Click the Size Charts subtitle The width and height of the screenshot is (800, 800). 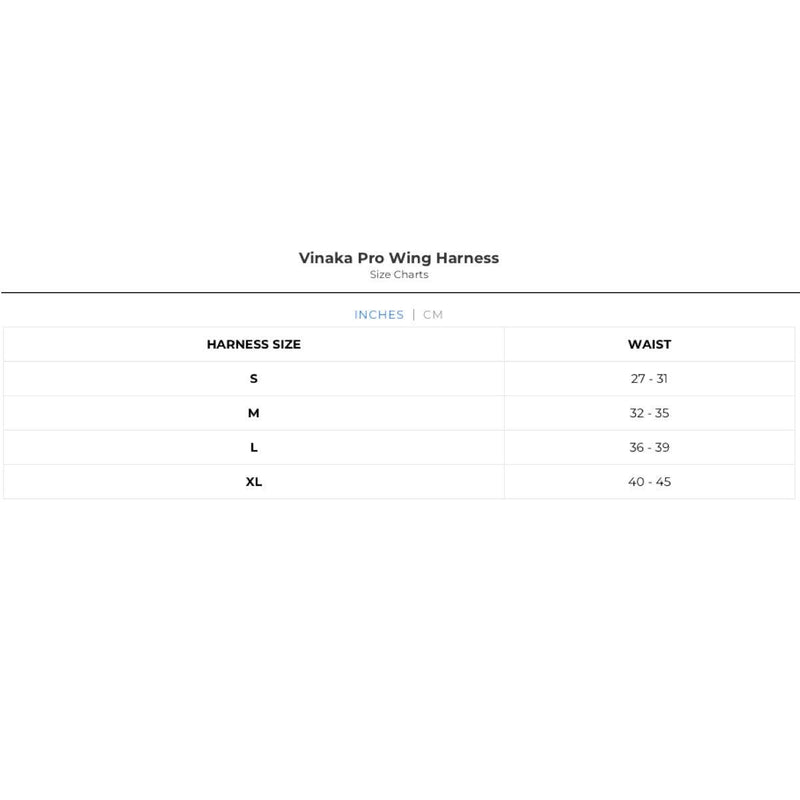pos(399,275)
